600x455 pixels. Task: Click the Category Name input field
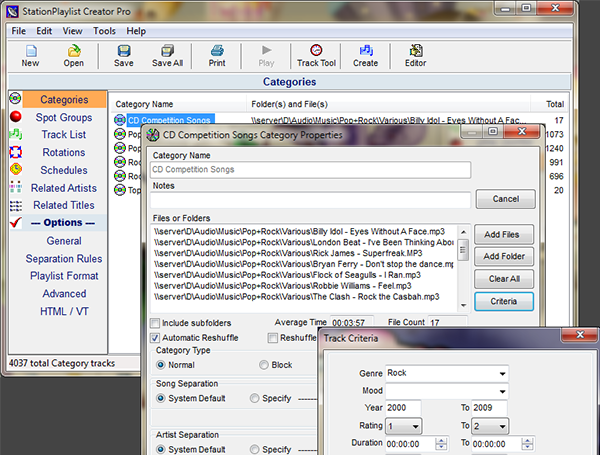[x=310, y=170]
